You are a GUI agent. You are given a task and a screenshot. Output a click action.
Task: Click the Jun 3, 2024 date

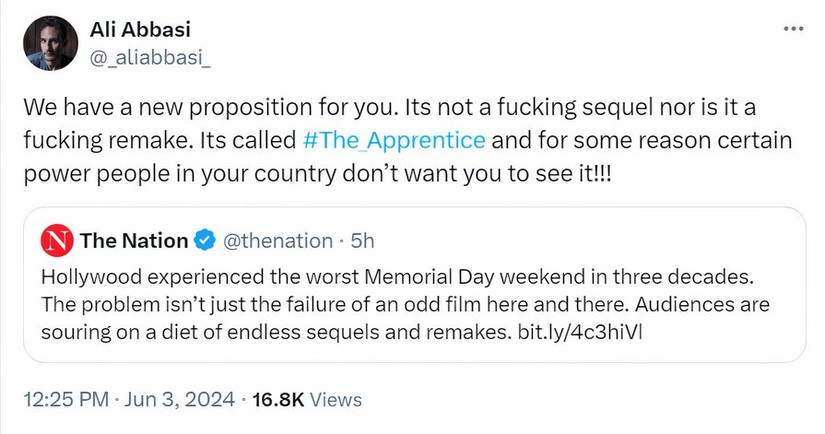click(x=175, y=399)
